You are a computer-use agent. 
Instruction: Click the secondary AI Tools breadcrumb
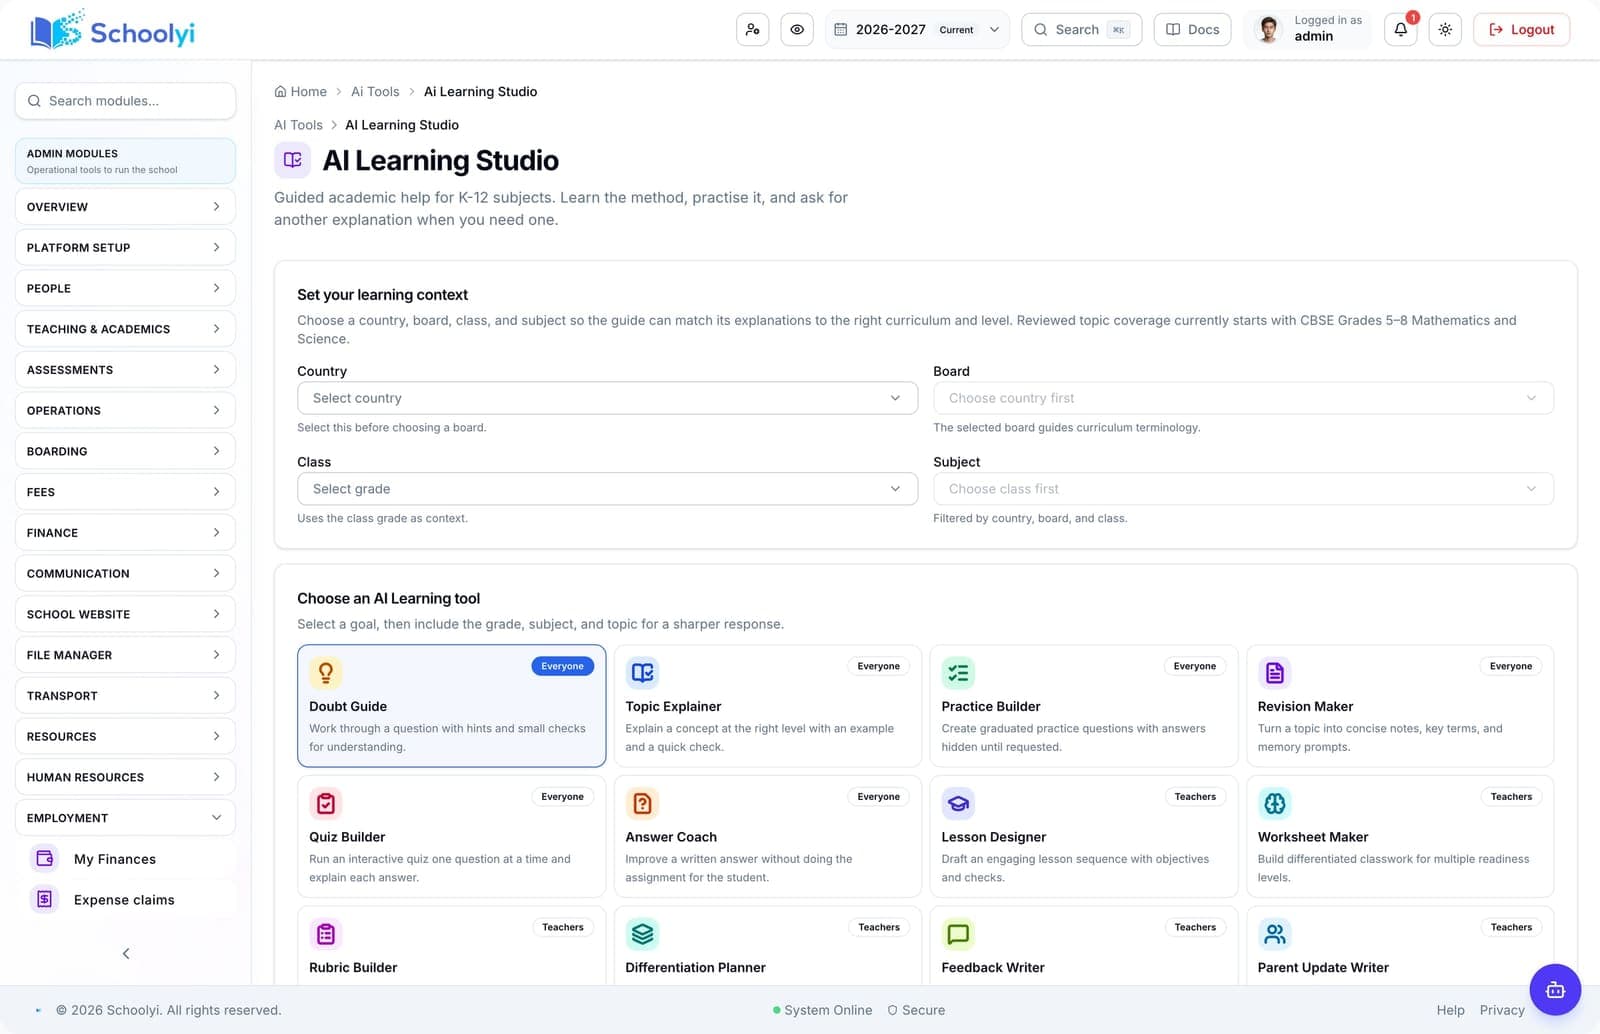click(298, 125)
